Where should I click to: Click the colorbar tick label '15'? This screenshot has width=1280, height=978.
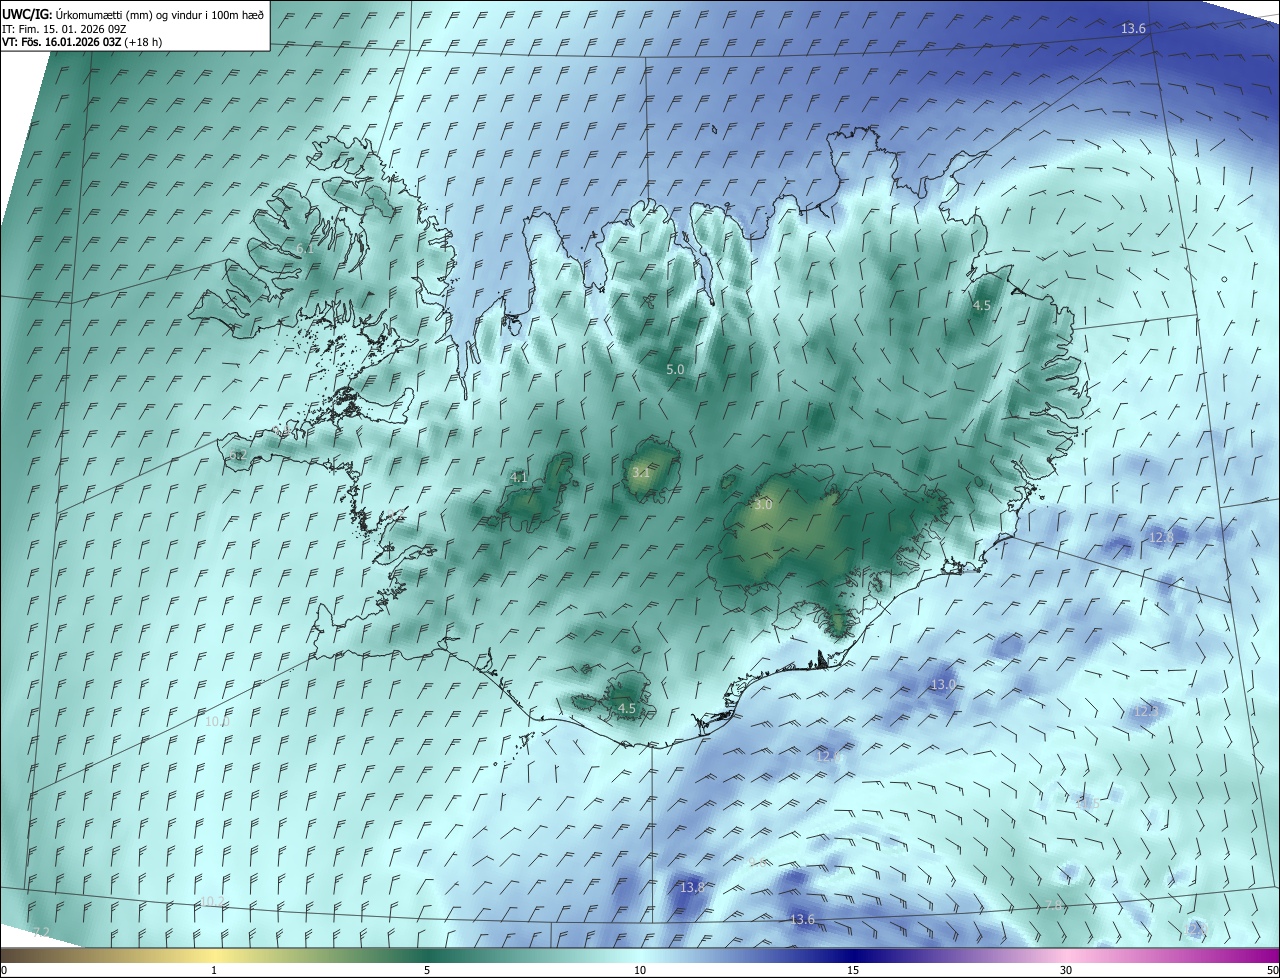point(853,971)
